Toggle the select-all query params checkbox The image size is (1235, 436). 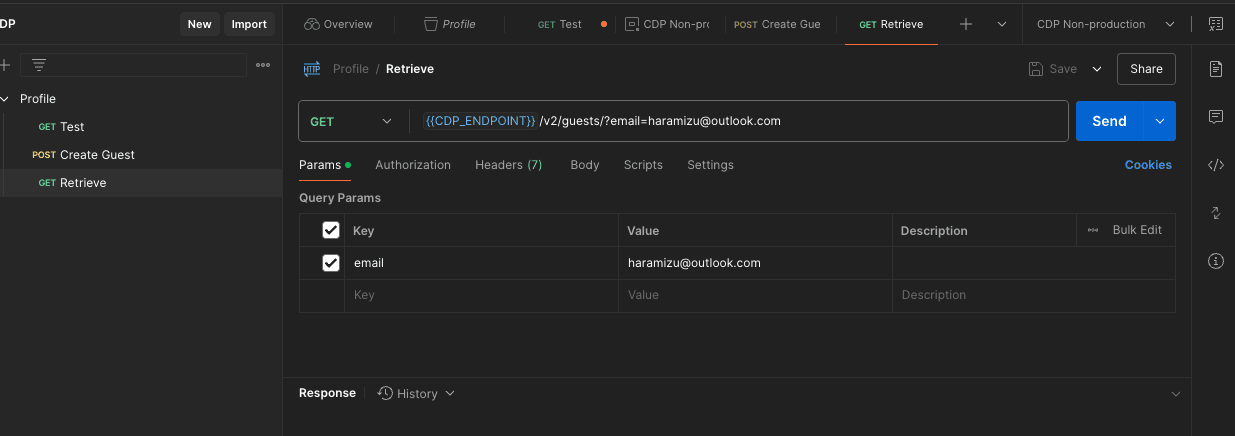(x=331, y=230)
